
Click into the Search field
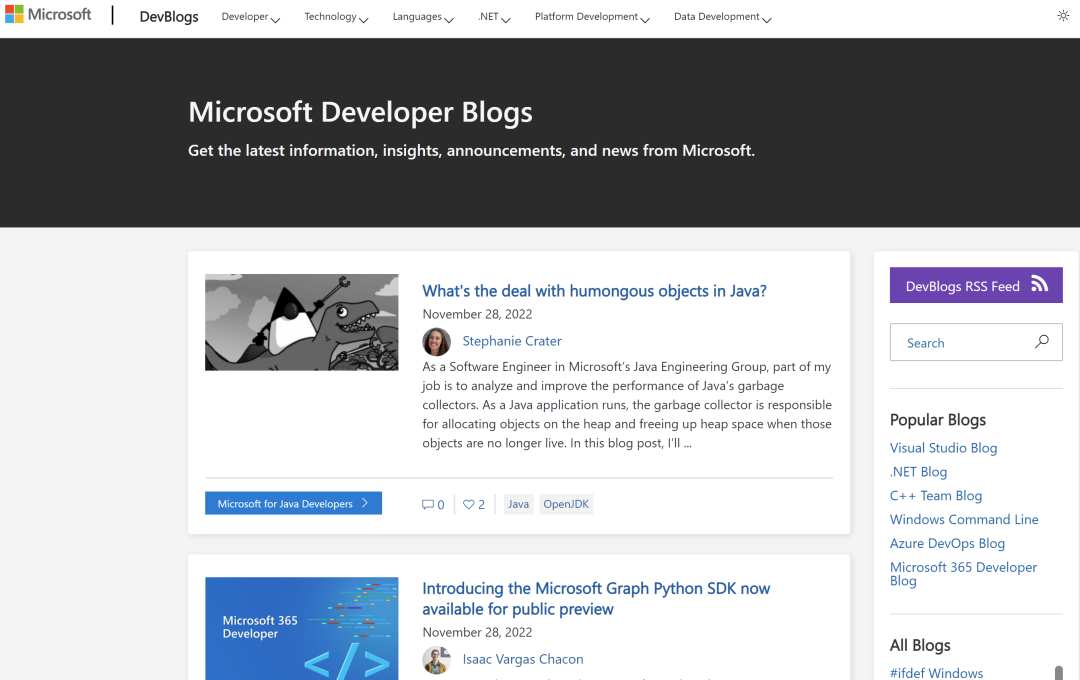pyautogui.click(x=976, y=342)
